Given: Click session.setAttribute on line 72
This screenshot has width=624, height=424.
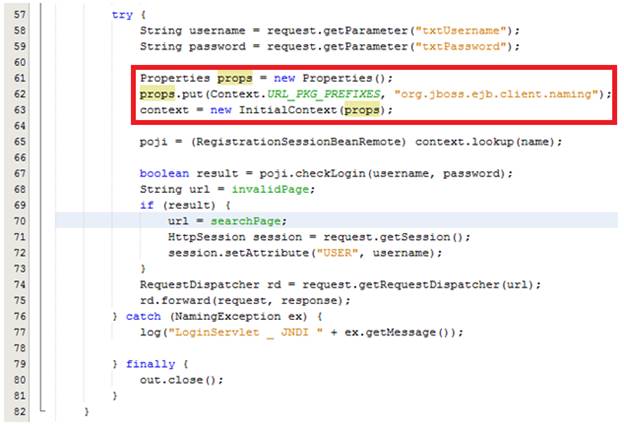Looking at the screenshot, I should [238, 253].
